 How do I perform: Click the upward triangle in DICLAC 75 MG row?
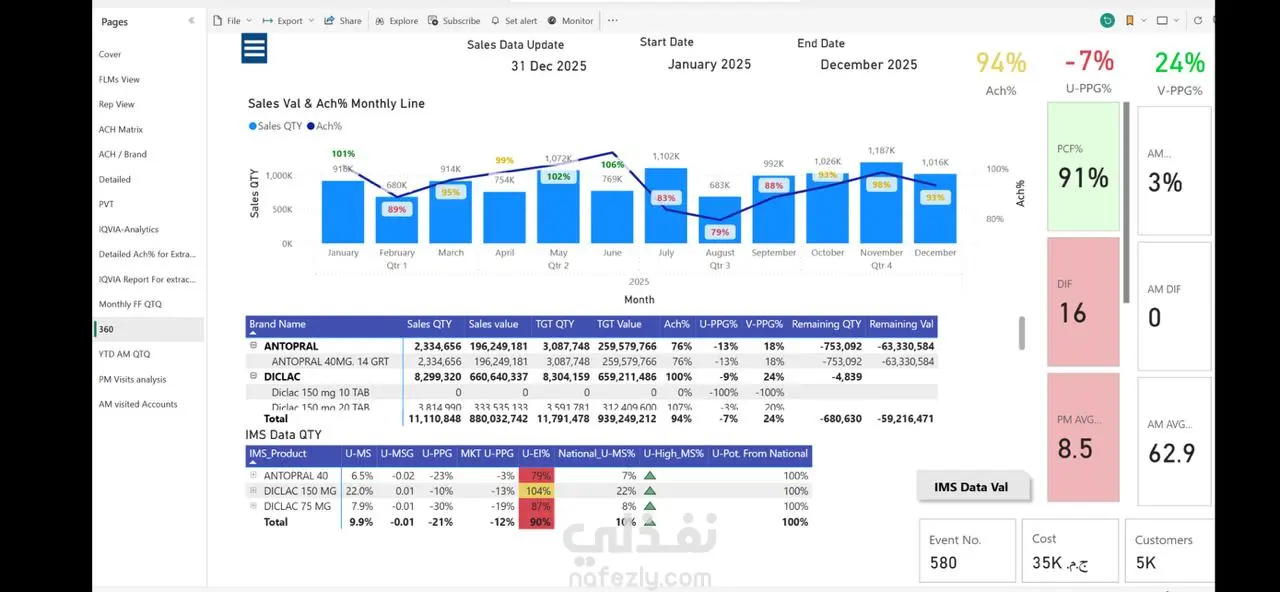point(650,506)
